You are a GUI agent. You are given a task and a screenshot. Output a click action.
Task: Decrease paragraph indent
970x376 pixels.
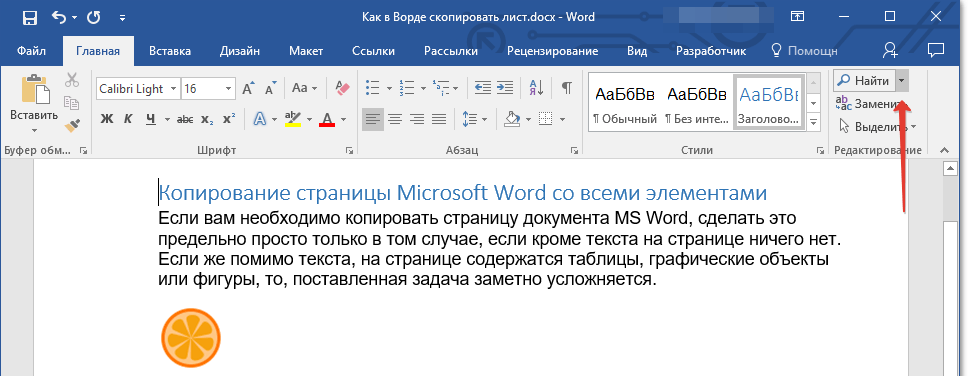[x=483, y=88]
